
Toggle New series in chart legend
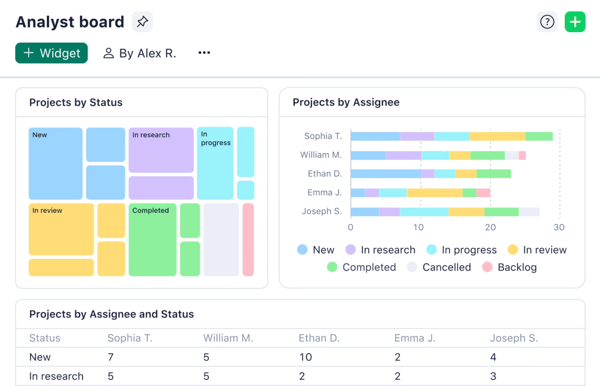click(316, 250)
